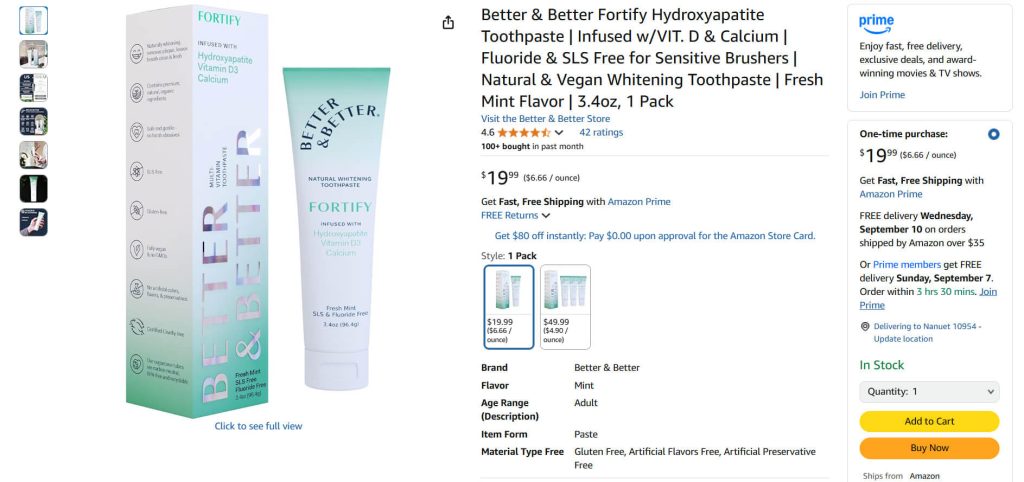Image resolution: width=1024 pixels, height=482 pixels.
Task: Click the location pin icon by Delivering to Nanuet
Action: point(865,326)
